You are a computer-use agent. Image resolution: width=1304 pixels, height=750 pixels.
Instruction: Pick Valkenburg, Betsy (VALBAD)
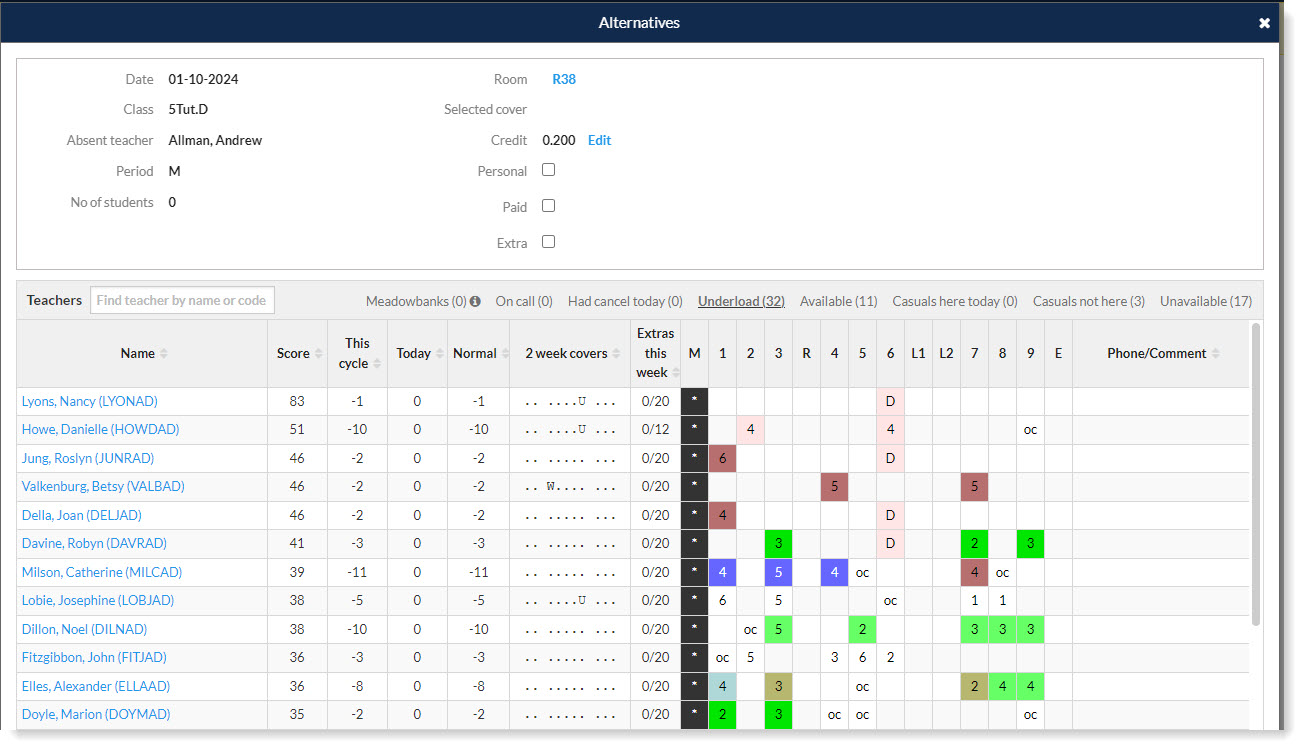coord(103,486)
